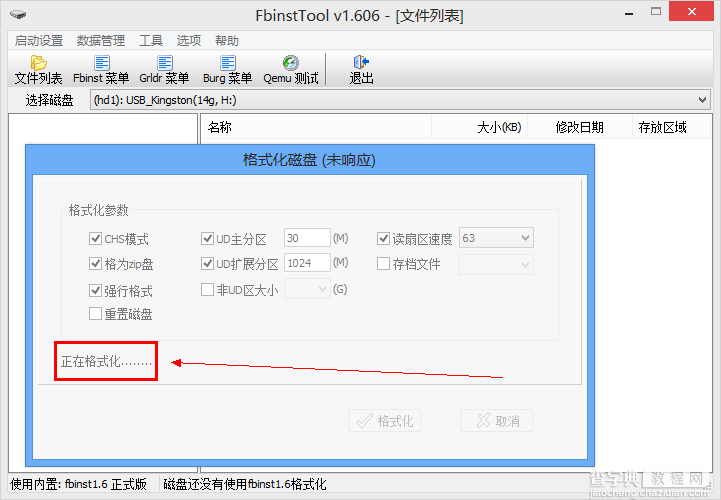
Task: Click the 正在格式化 status text
Action: pos(106,362)
